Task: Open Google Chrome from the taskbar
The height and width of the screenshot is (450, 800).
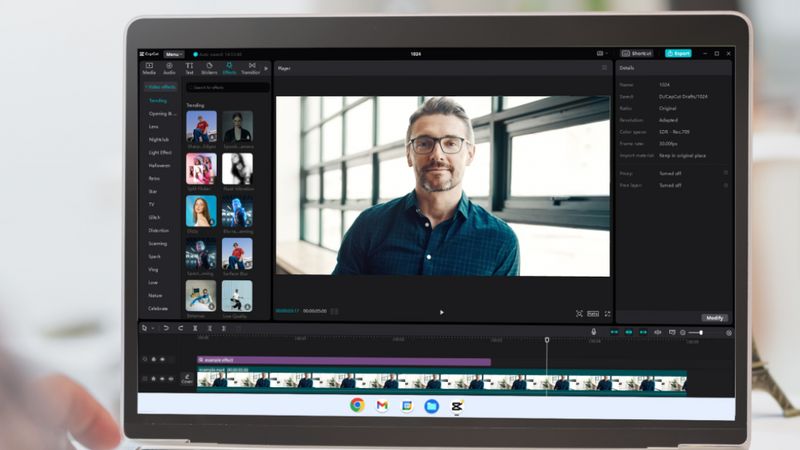Action: coord(357,405)
